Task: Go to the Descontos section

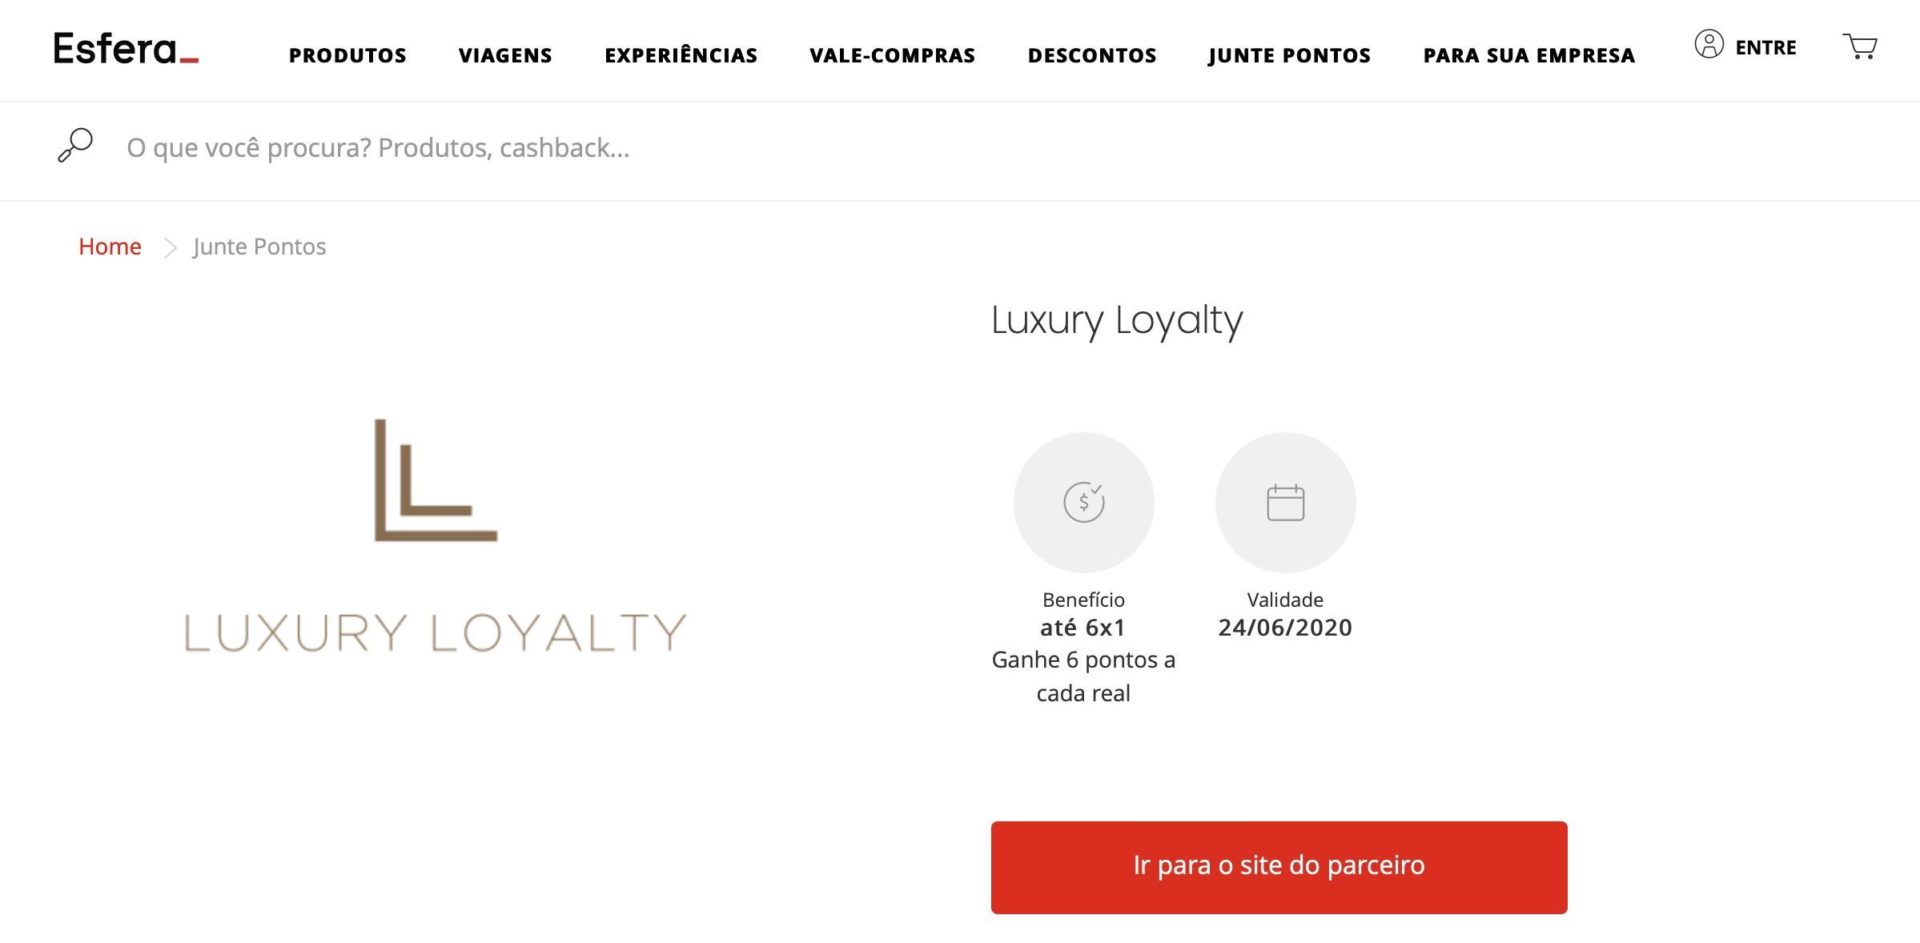Action: (1092, 55)
